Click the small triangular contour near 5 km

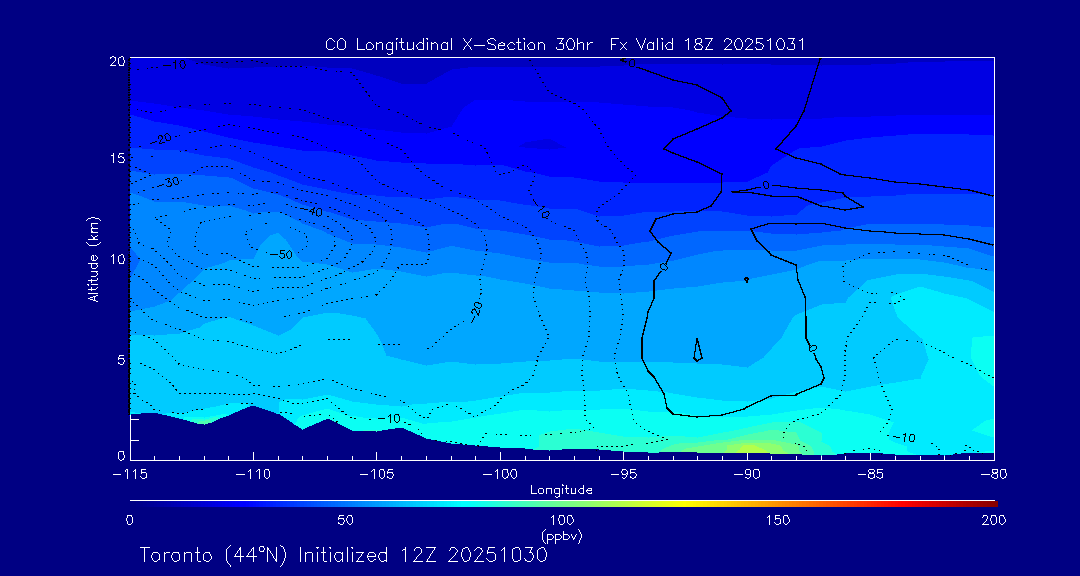(x=697, y=350)
